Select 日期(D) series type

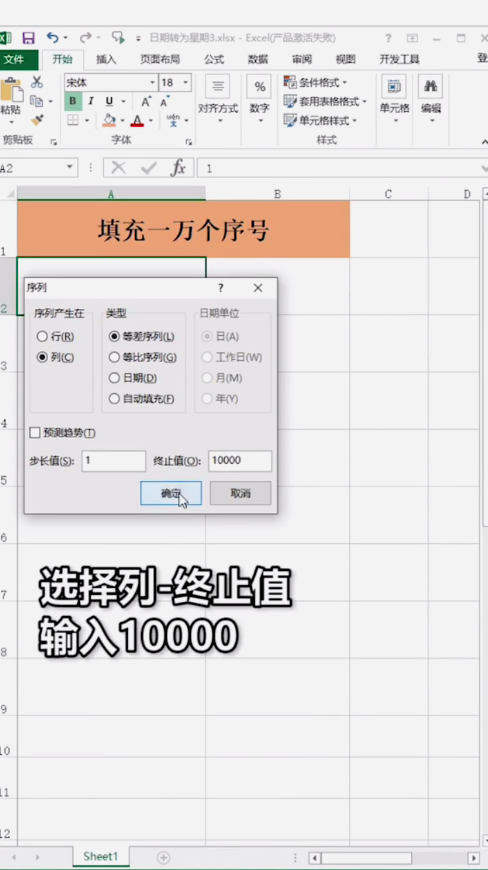(114, 378)
